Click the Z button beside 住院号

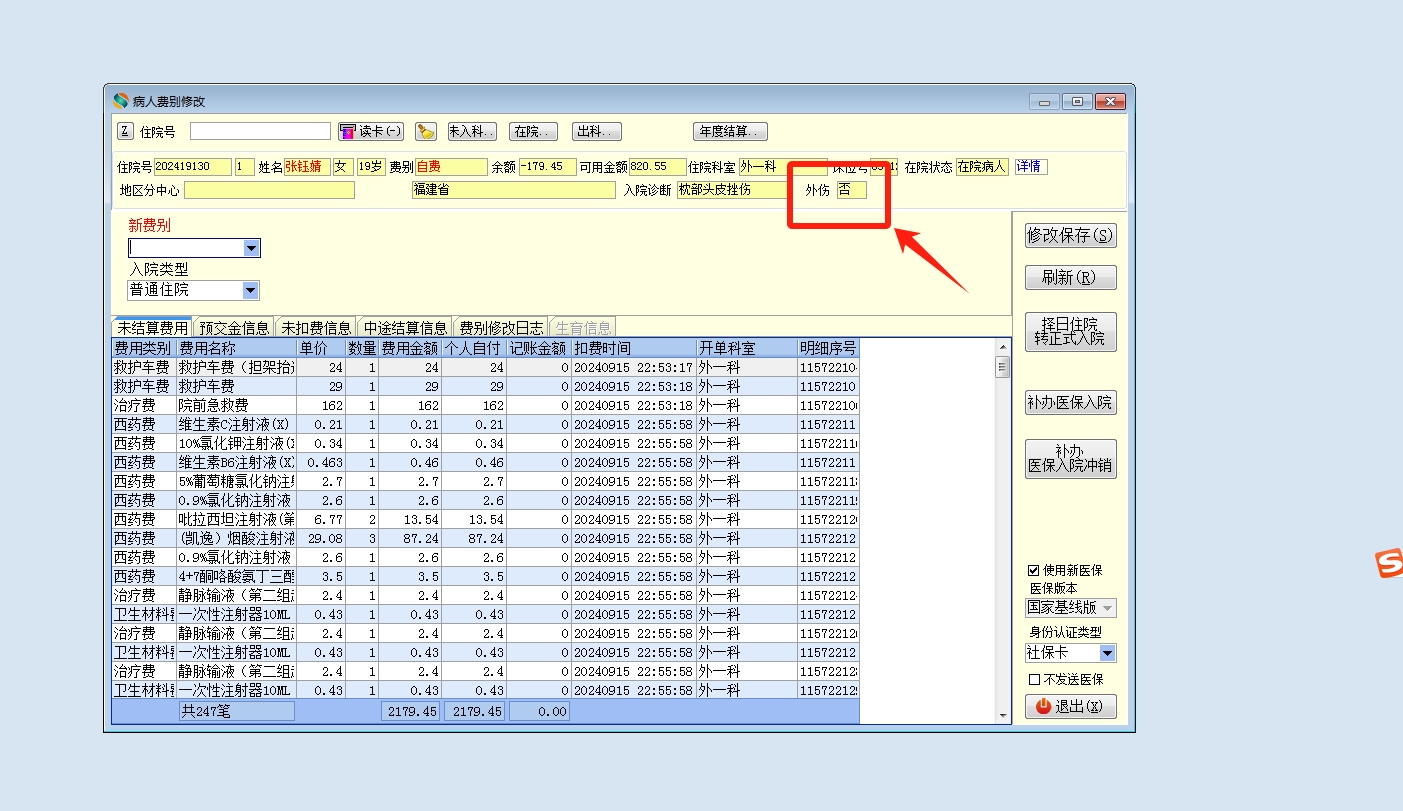[125, 131]
